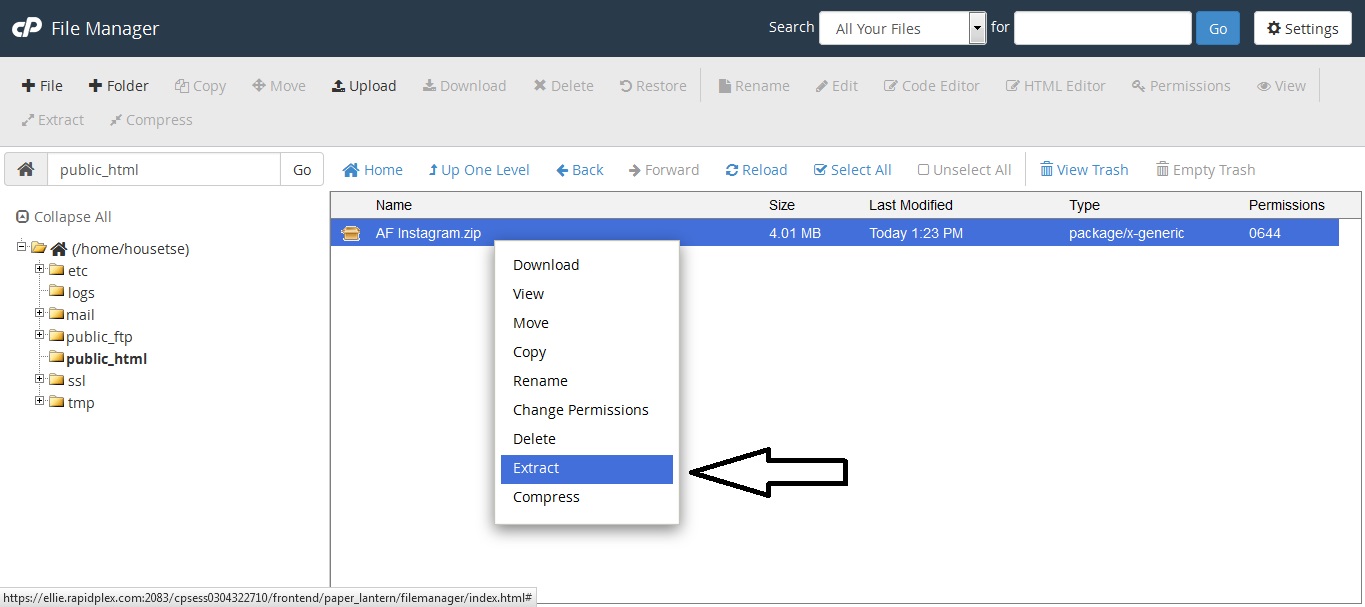Select the Upload tool in the toolbar
Image resolution: width=1365 pixels, height=607 pixels.
364,85
